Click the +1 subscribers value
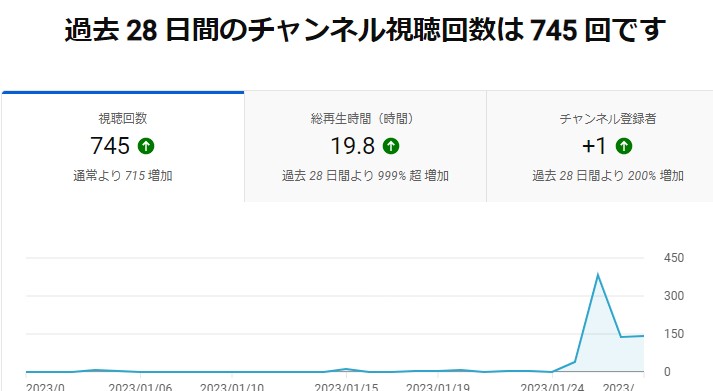Viewport: 713px width, 391px height. point(594,146)
